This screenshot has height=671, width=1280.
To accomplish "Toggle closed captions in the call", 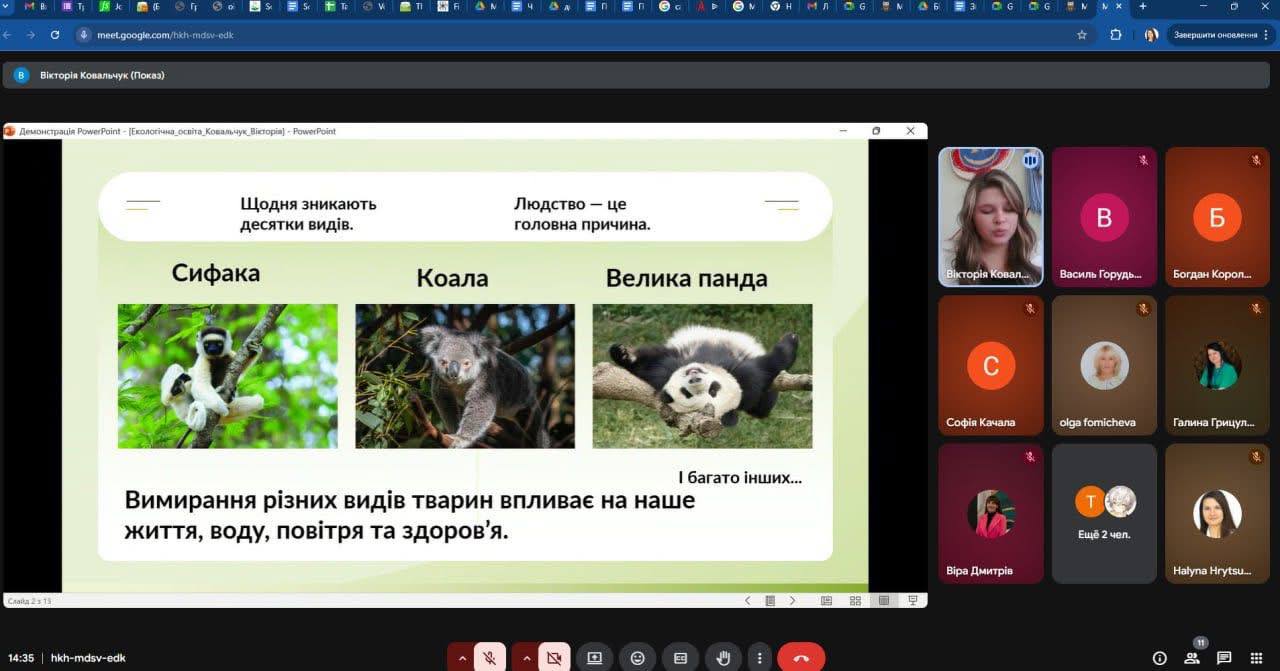I will (681, 658).
